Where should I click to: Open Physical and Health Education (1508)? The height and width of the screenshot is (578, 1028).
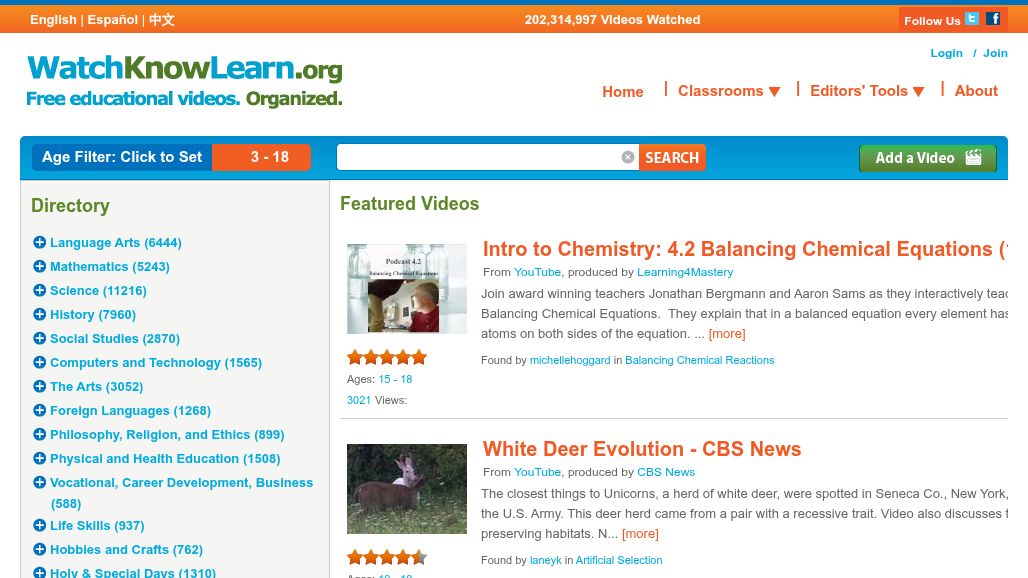165,459
